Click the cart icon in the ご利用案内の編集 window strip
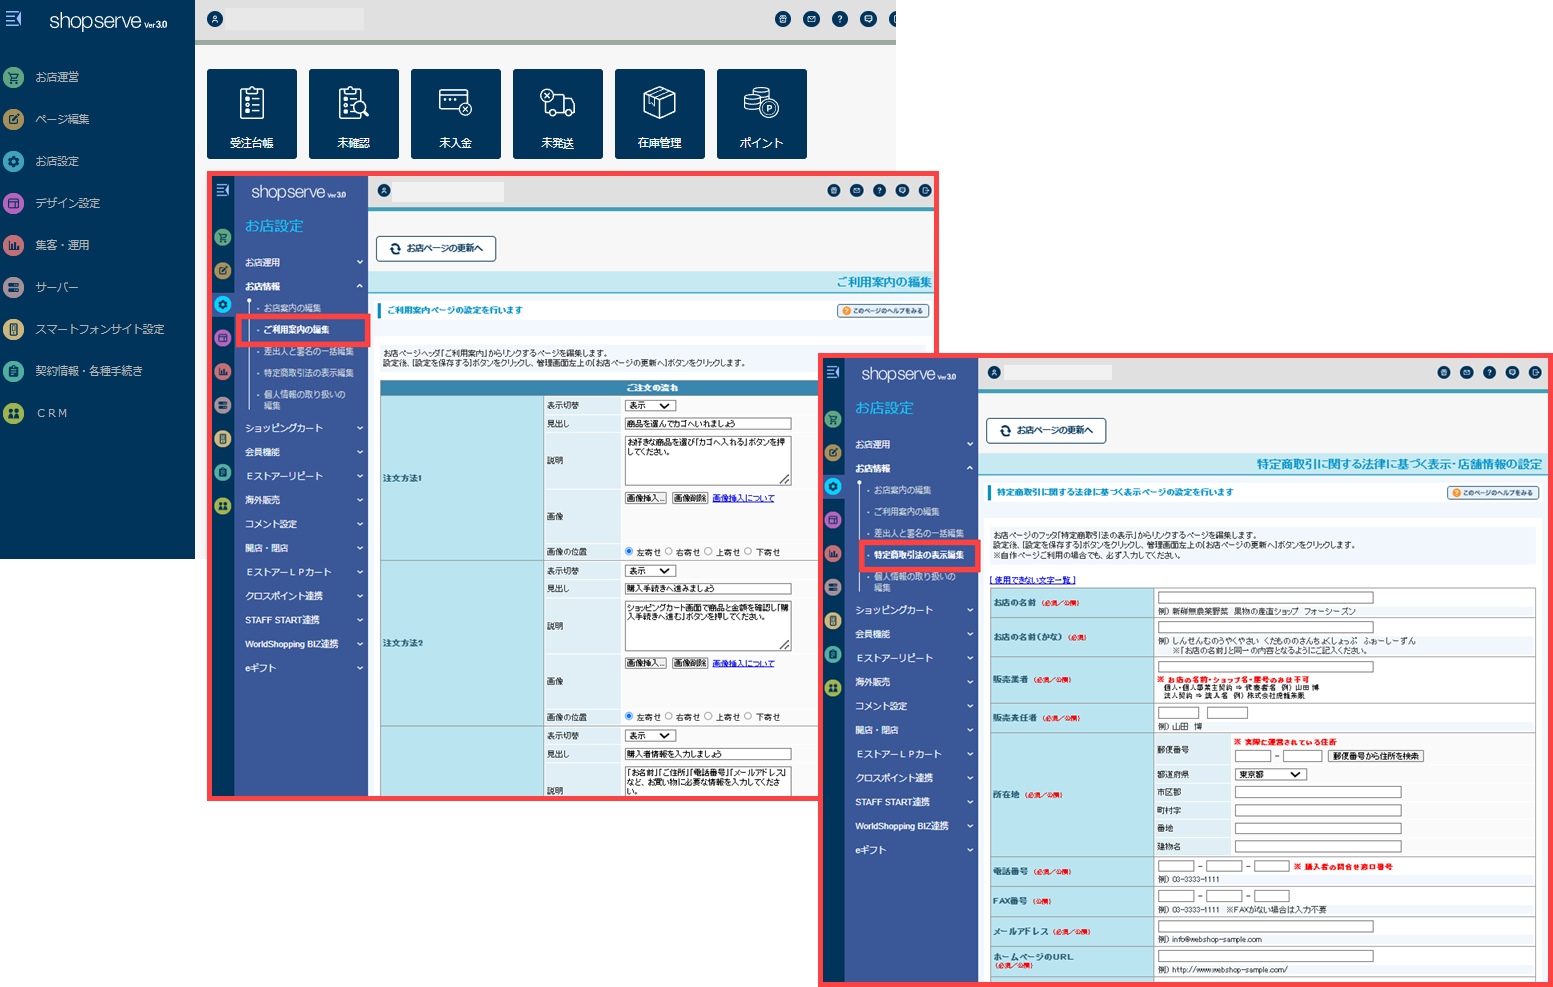The width and height of the screenshot is (1553, 987). pos(223,237)
